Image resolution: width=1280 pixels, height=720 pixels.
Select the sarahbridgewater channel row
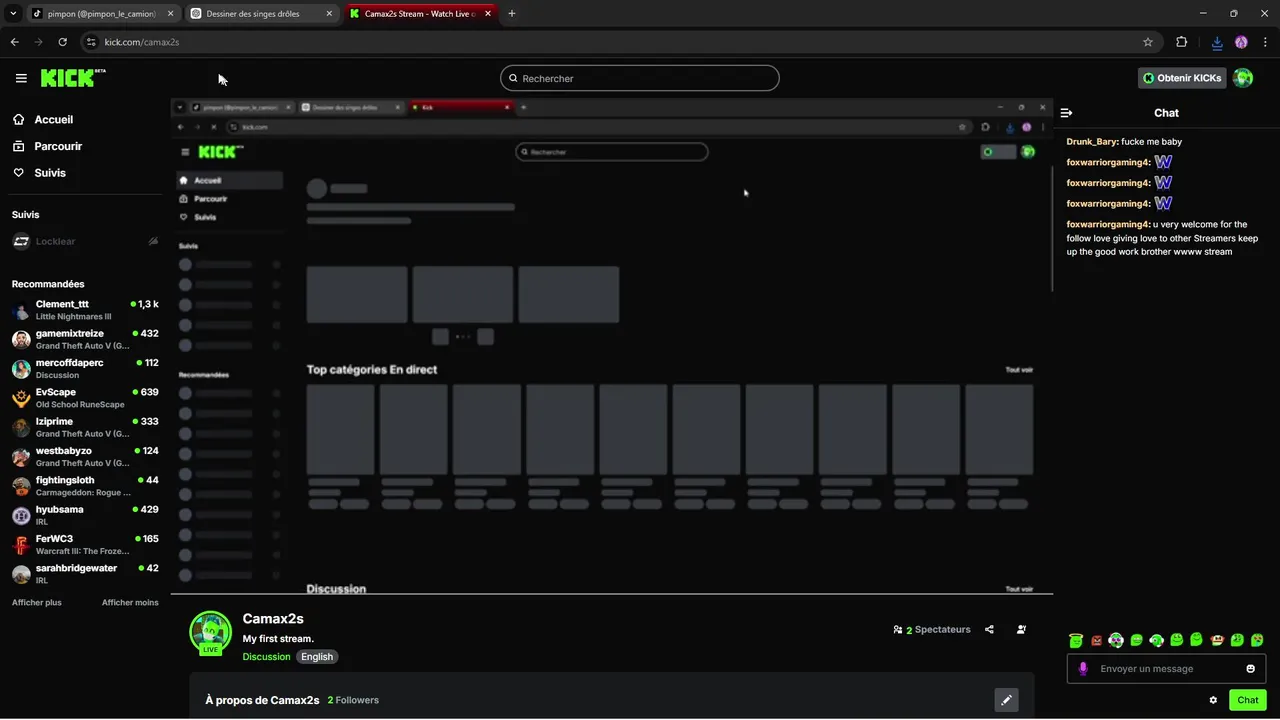(x=85, y=574)
